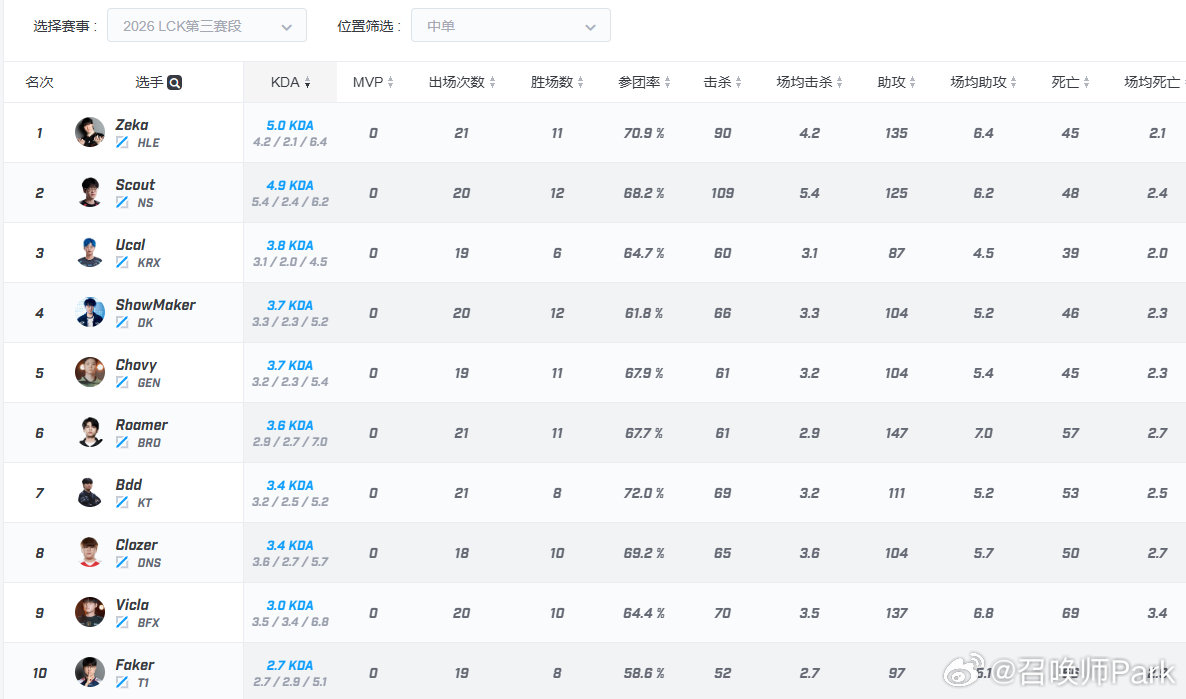Sort by 场均击杀 column header
Image resolution: width=1186 pixels, height=699 pixels.
[809, 82]
